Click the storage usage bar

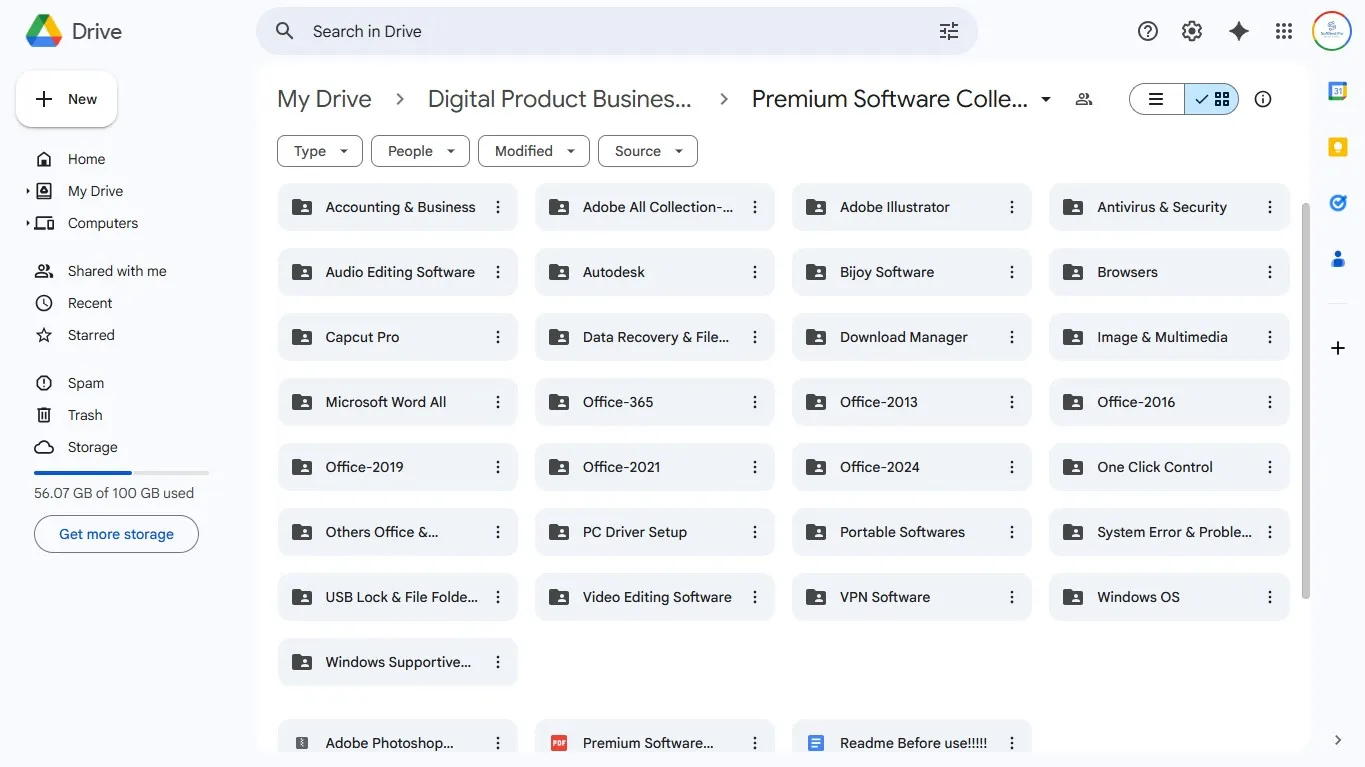120,473
